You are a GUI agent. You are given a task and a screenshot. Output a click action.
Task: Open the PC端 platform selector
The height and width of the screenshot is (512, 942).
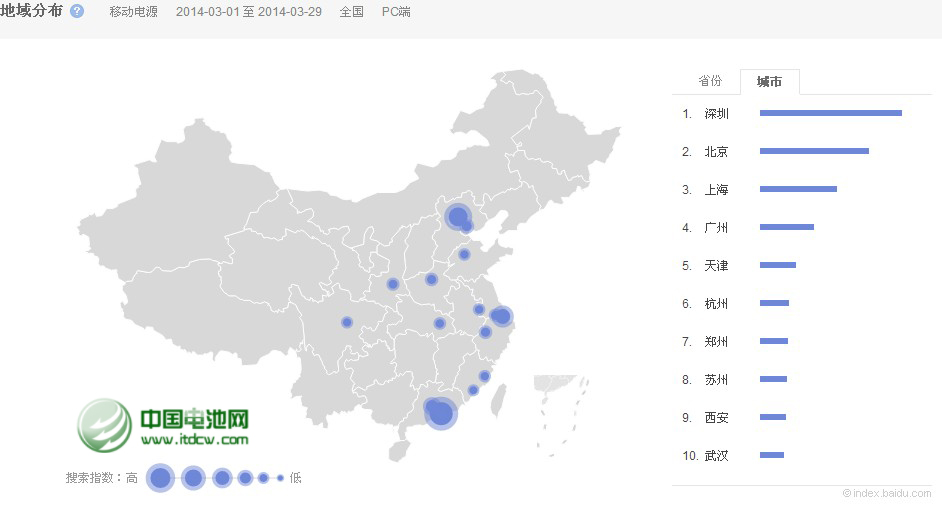click(396, 12)
